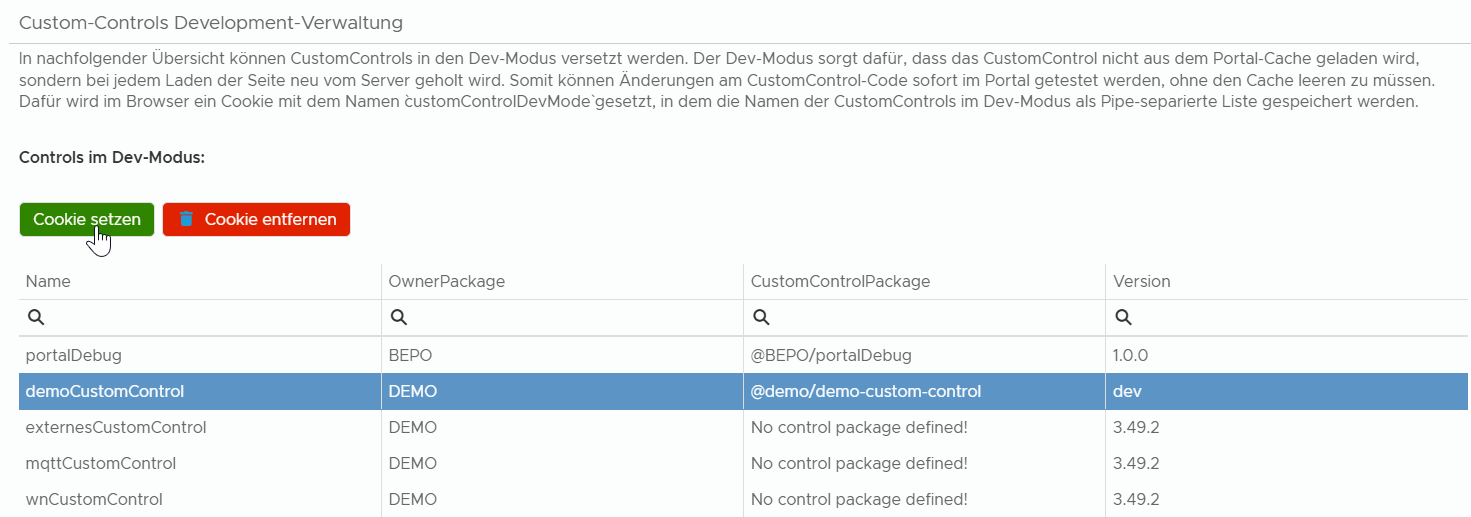This screenshot has height=517, width=1471.
Task: Click the OwnerPackage filter input field
Action: [x=570, y=317]
